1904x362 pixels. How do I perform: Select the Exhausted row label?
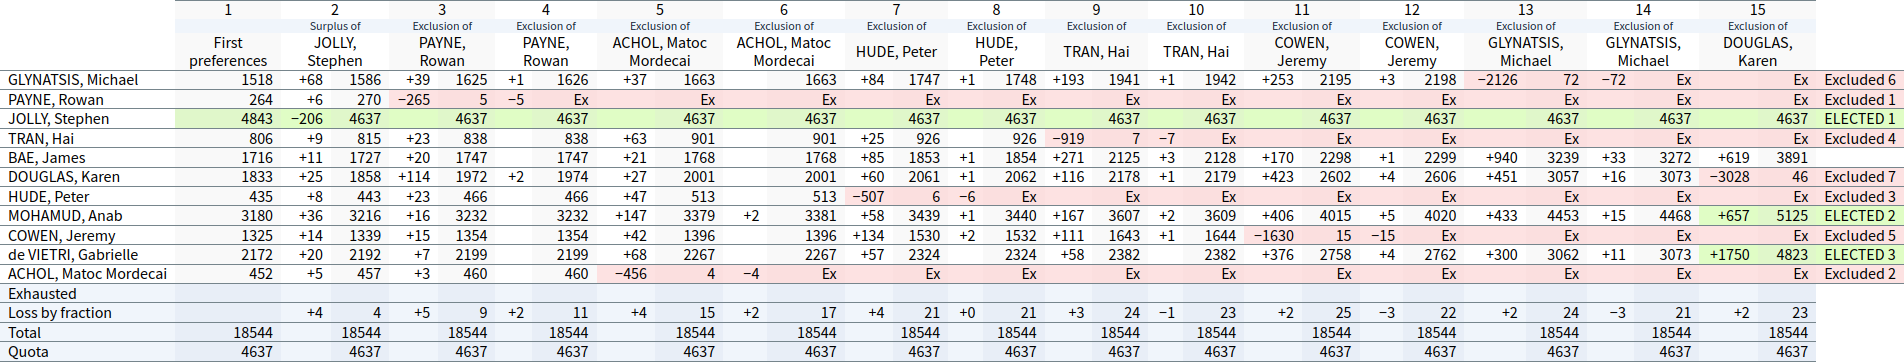pos(42,294)
